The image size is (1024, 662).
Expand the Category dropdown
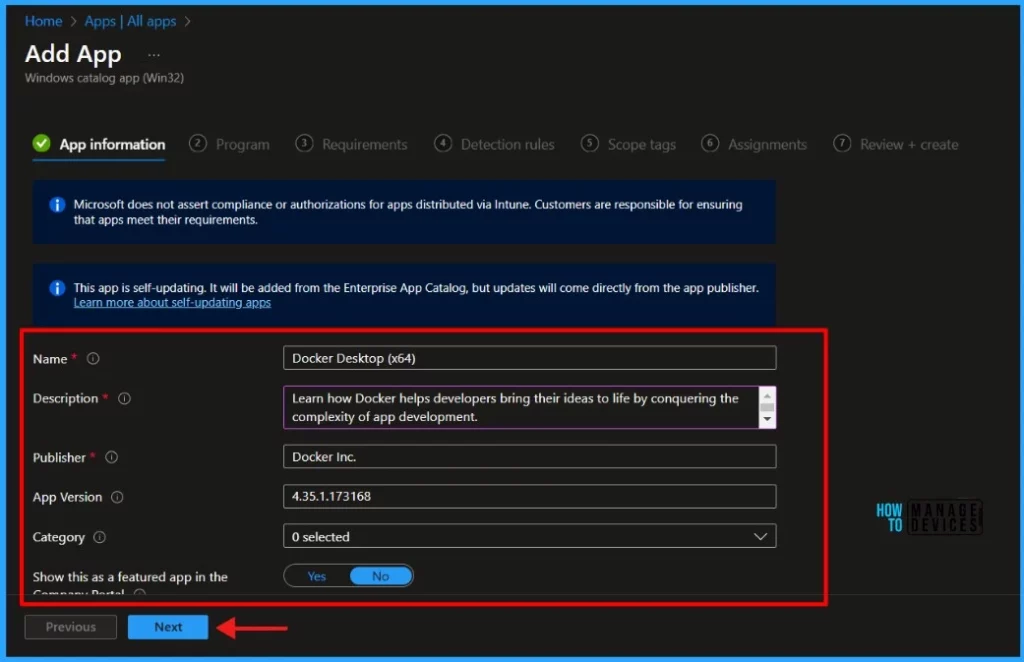click(530, 536)
